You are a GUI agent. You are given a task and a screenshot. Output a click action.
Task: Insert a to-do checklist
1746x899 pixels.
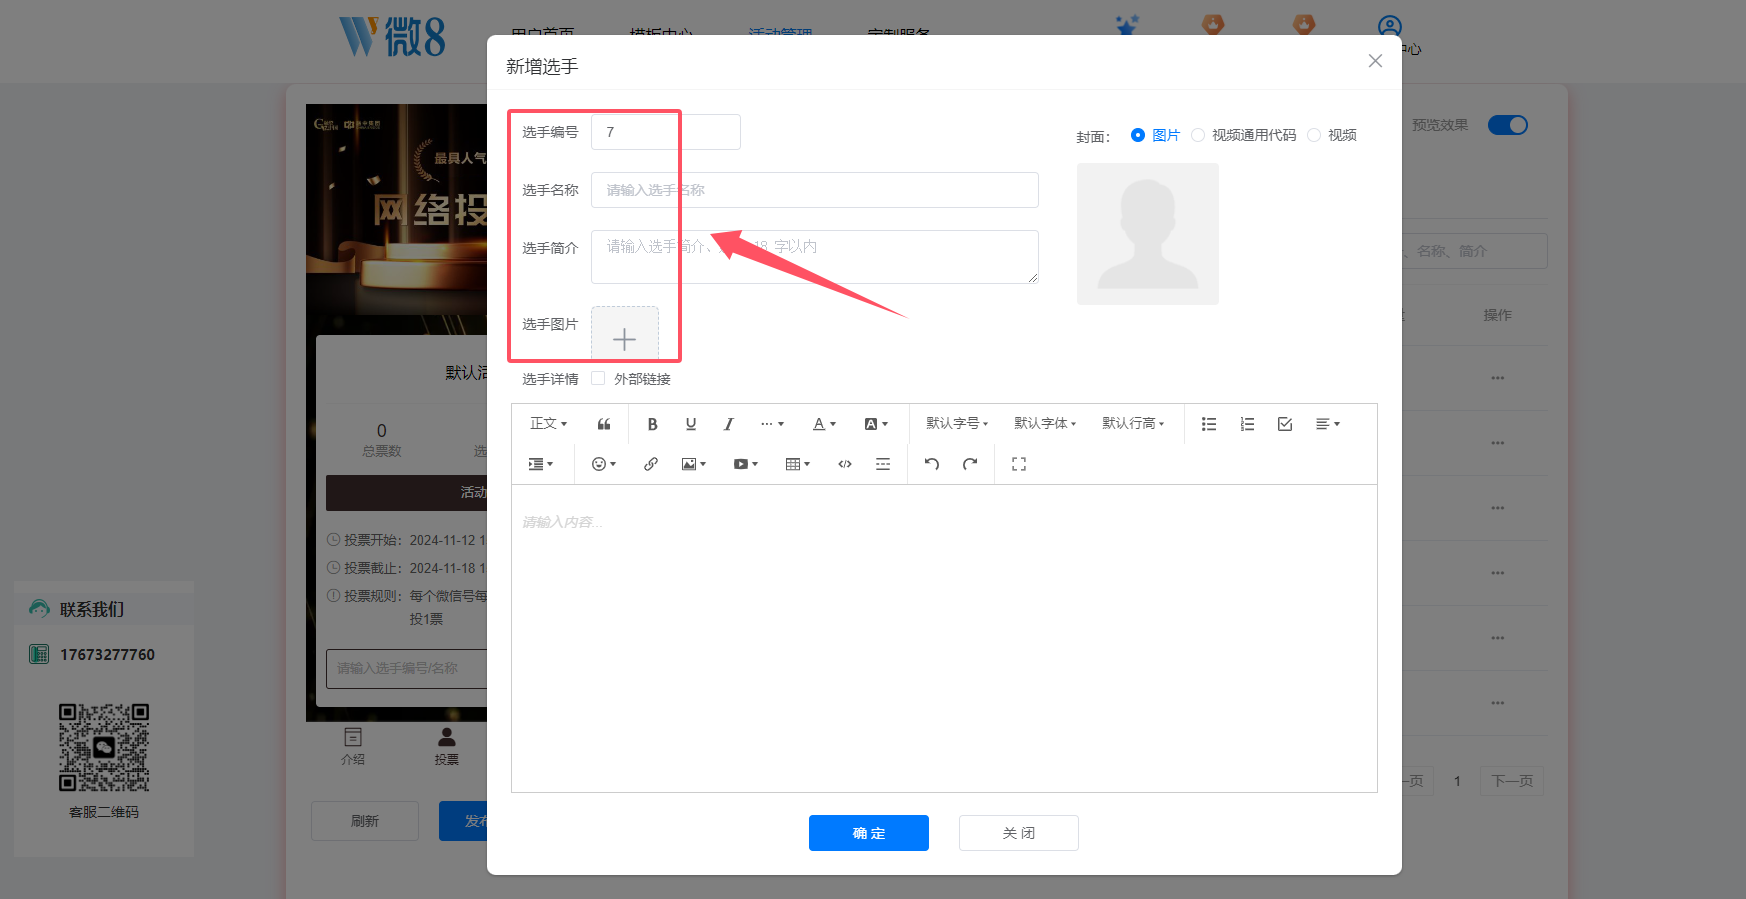1285,424
